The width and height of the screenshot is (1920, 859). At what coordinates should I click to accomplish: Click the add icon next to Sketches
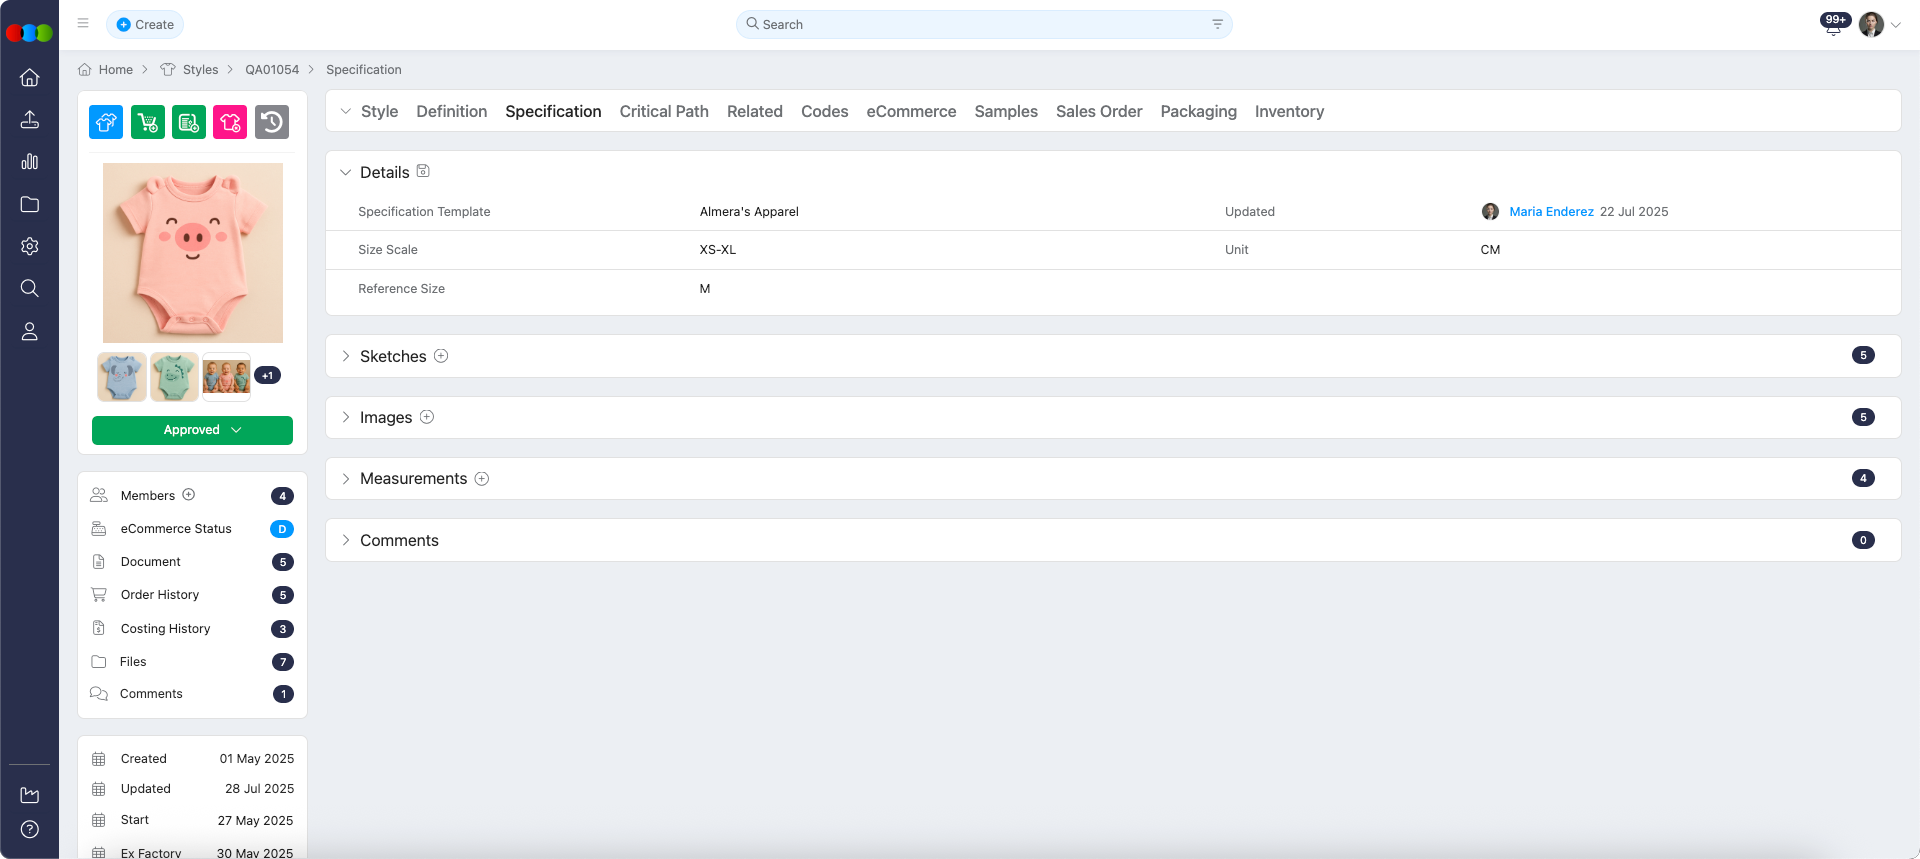[x=441, y=356]
